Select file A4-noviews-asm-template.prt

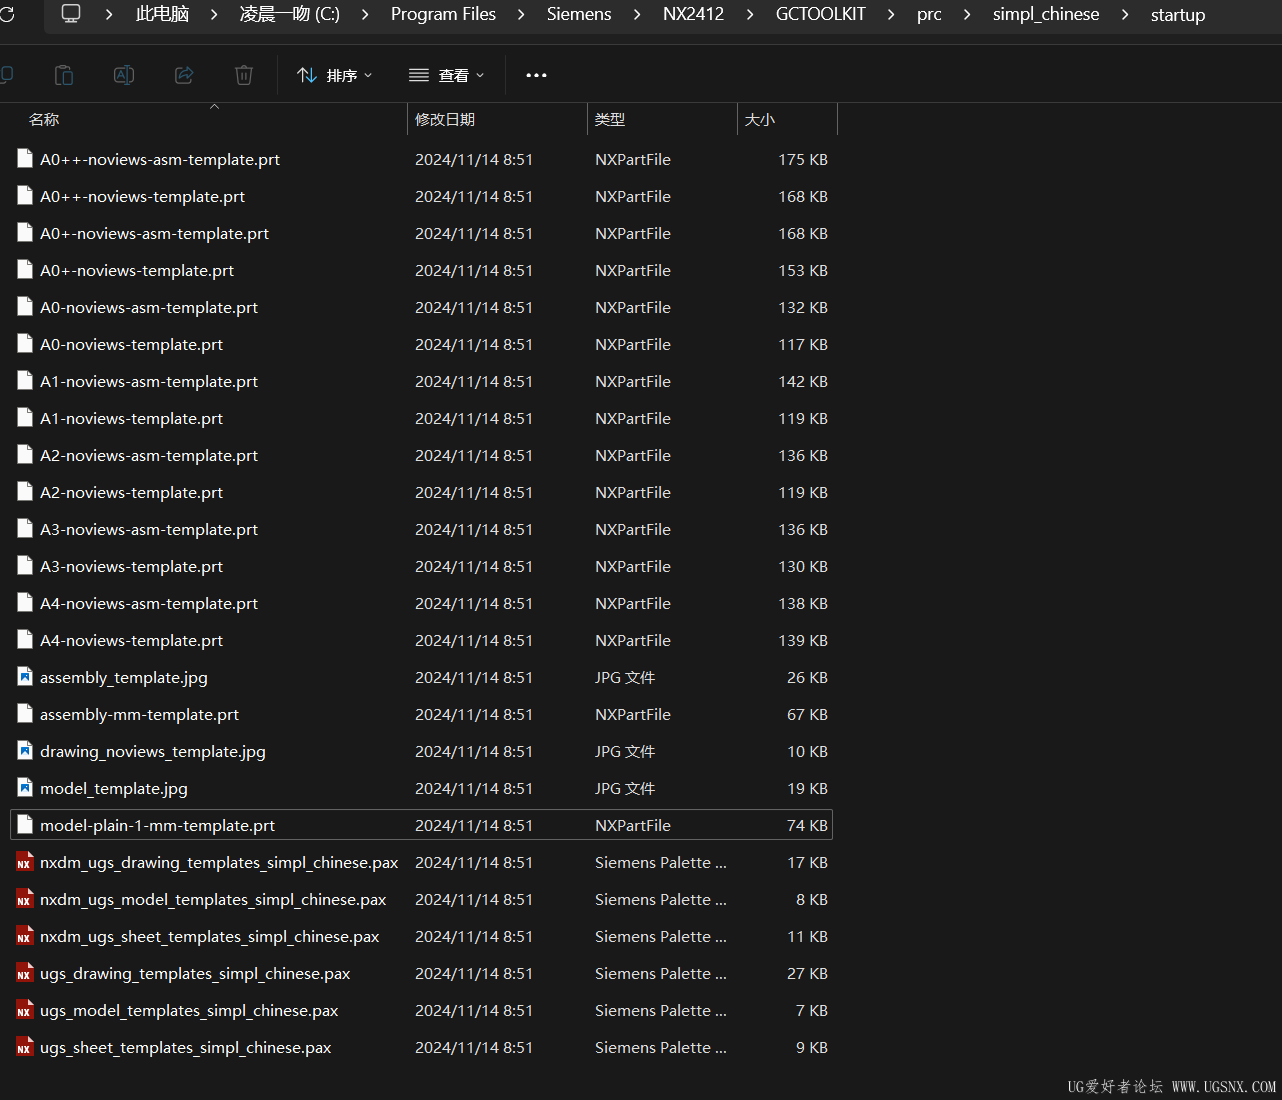[x=421, y=603]
